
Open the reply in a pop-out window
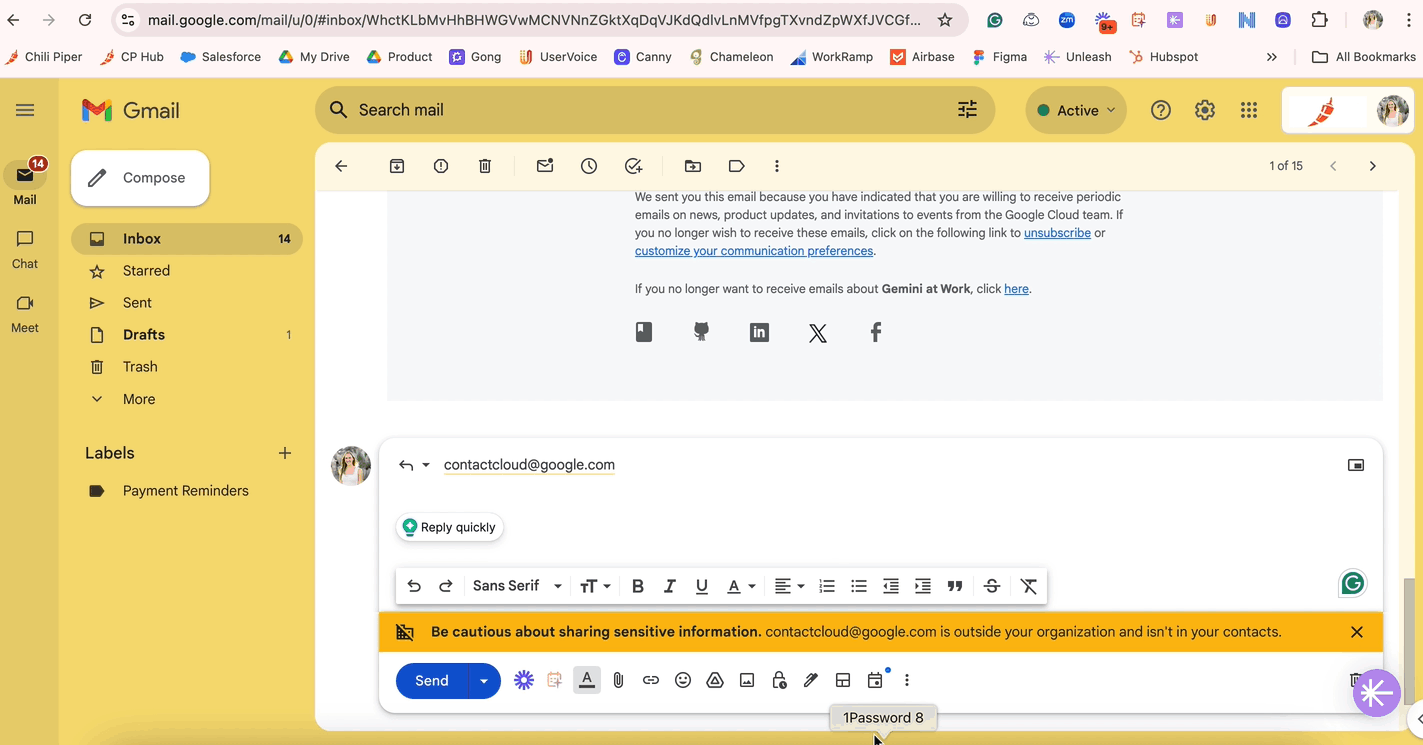coord(1356,465)
